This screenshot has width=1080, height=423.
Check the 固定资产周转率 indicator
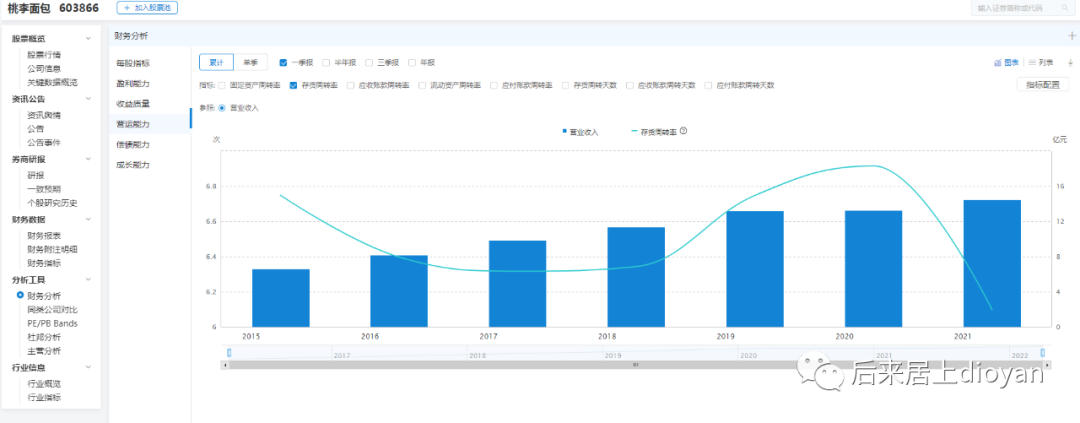click(222, 85)
